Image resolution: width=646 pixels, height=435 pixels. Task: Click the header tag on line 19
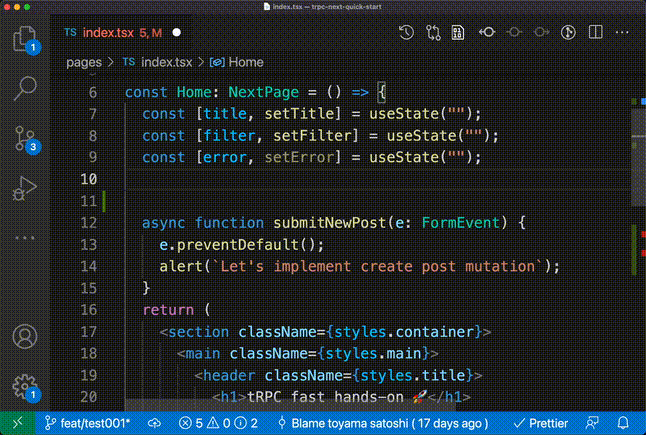pos(229,375)
